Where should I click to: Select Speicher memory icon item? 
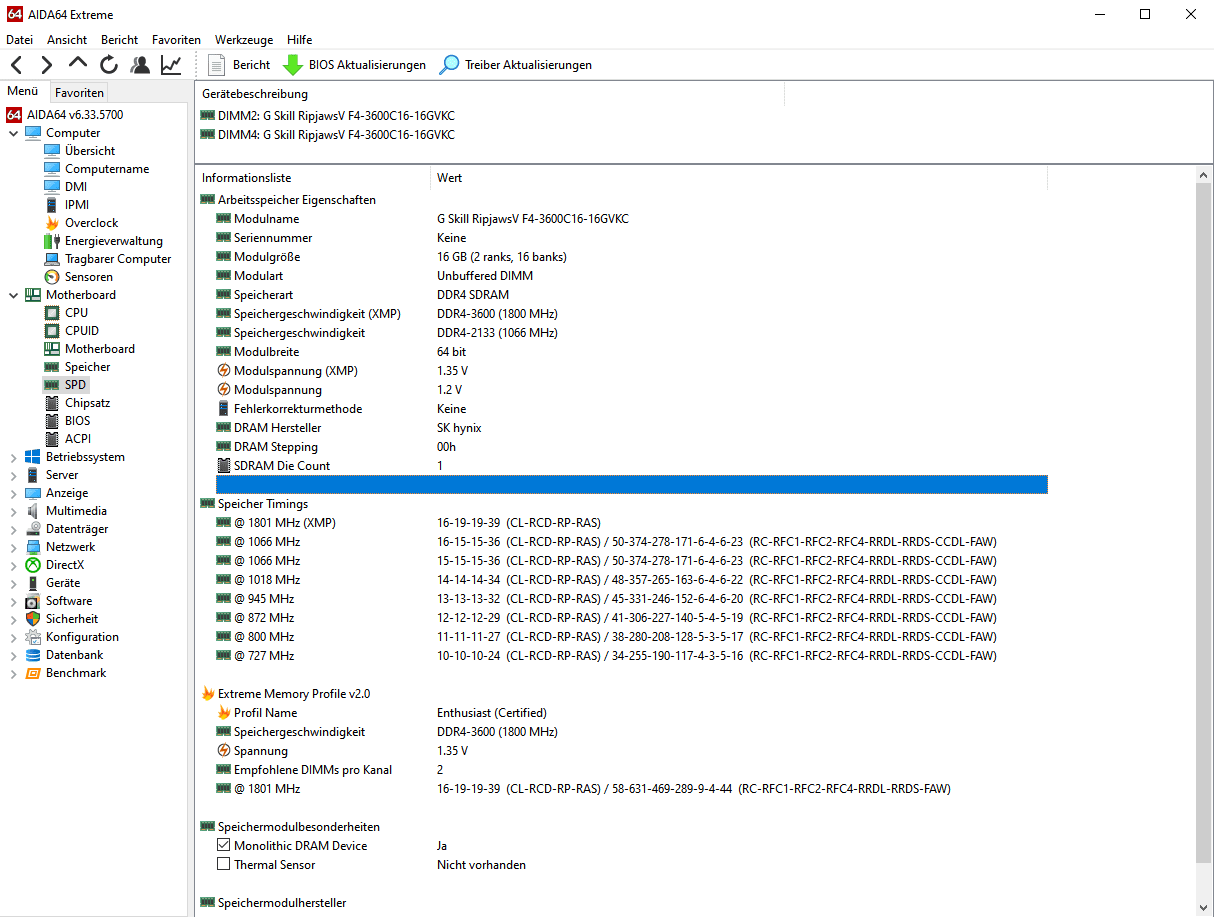87,367
